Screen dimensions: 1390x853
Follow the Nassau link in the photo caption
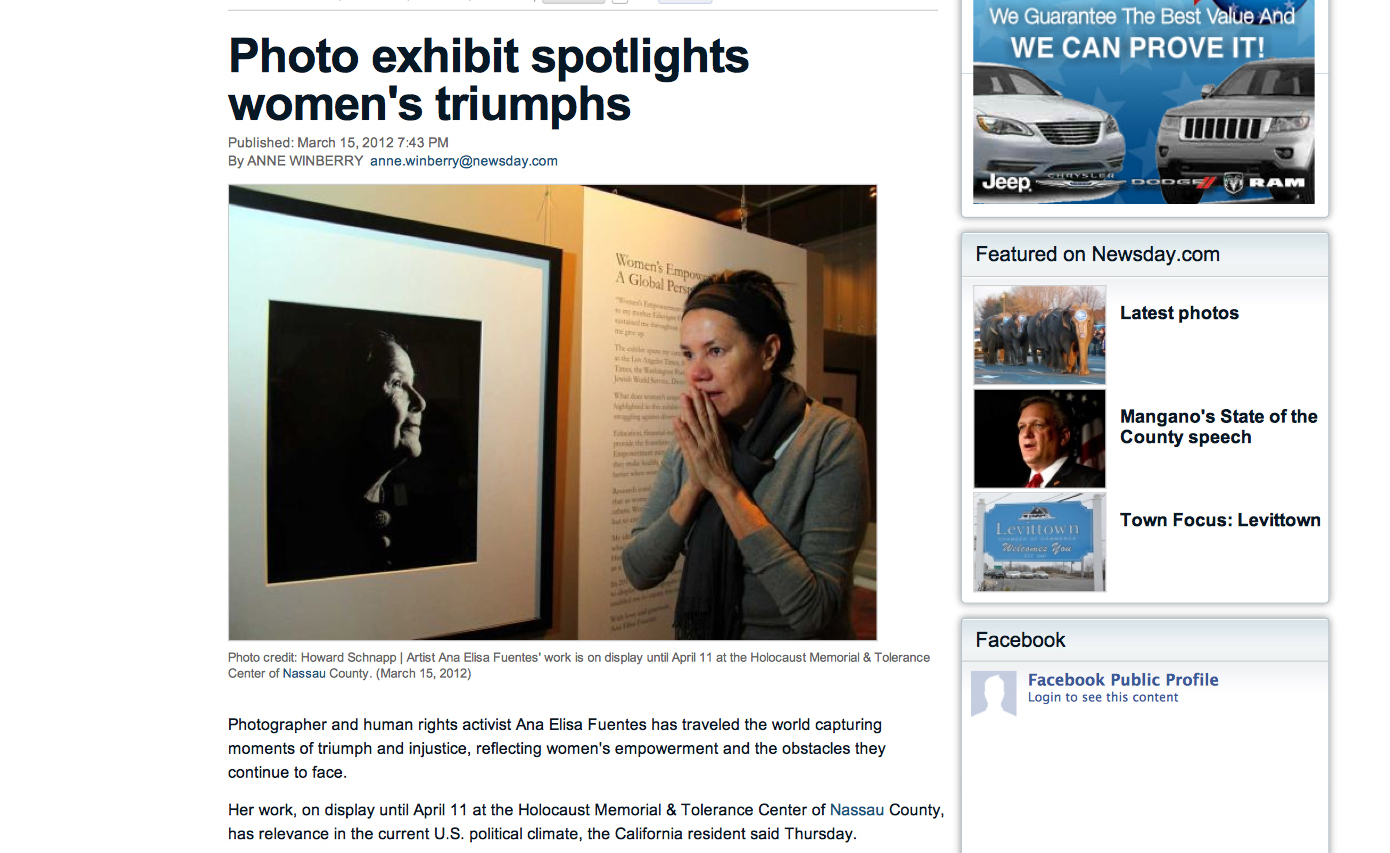pos(304,674)
